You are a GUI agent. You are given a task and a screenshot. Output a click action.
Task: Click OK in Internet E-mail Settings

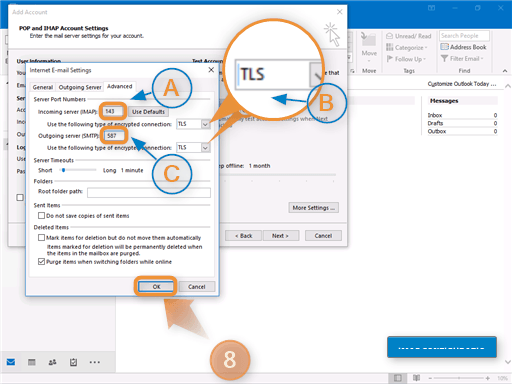156,287
